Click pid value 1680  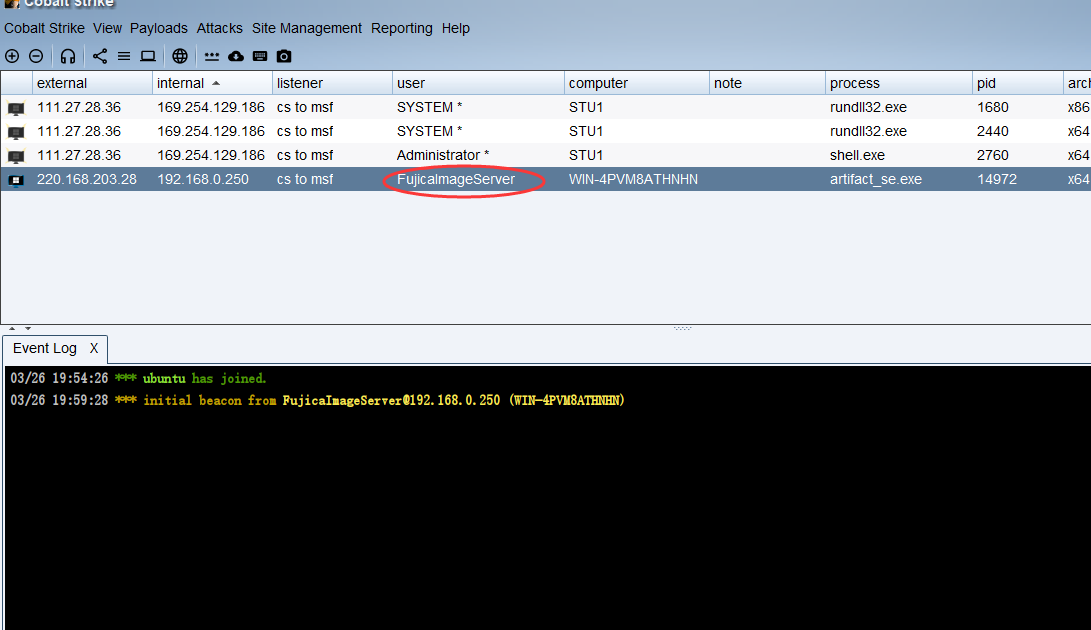point(992,107)
